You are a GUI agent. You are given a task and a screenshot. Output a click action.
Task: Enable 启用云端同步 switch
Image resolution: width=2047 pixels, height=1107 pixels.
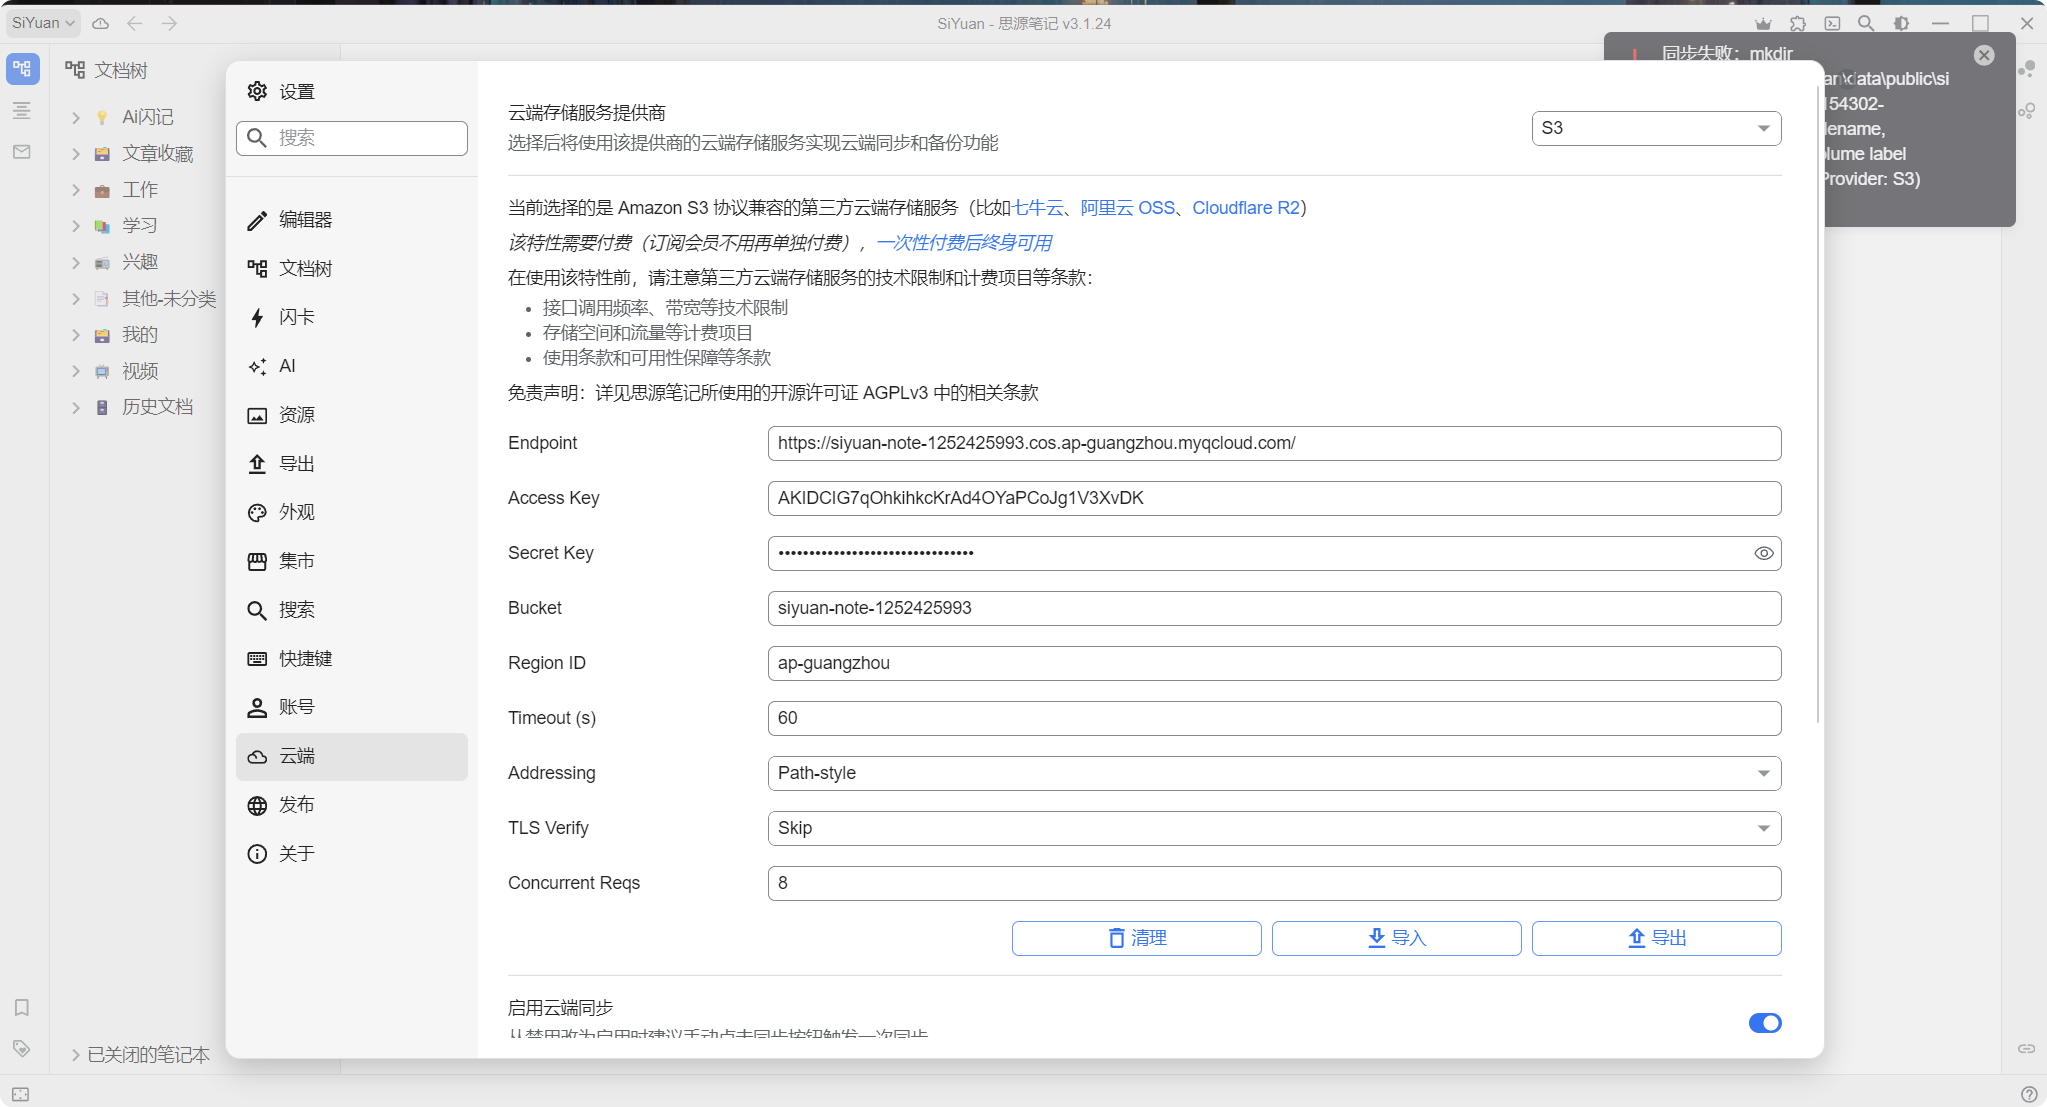tap(1765, 1023)
